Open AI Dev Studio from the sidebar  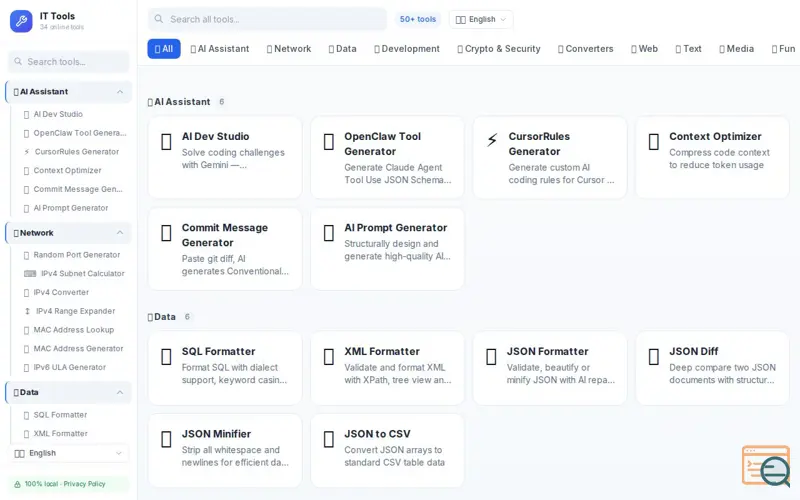tap(70, 114)
